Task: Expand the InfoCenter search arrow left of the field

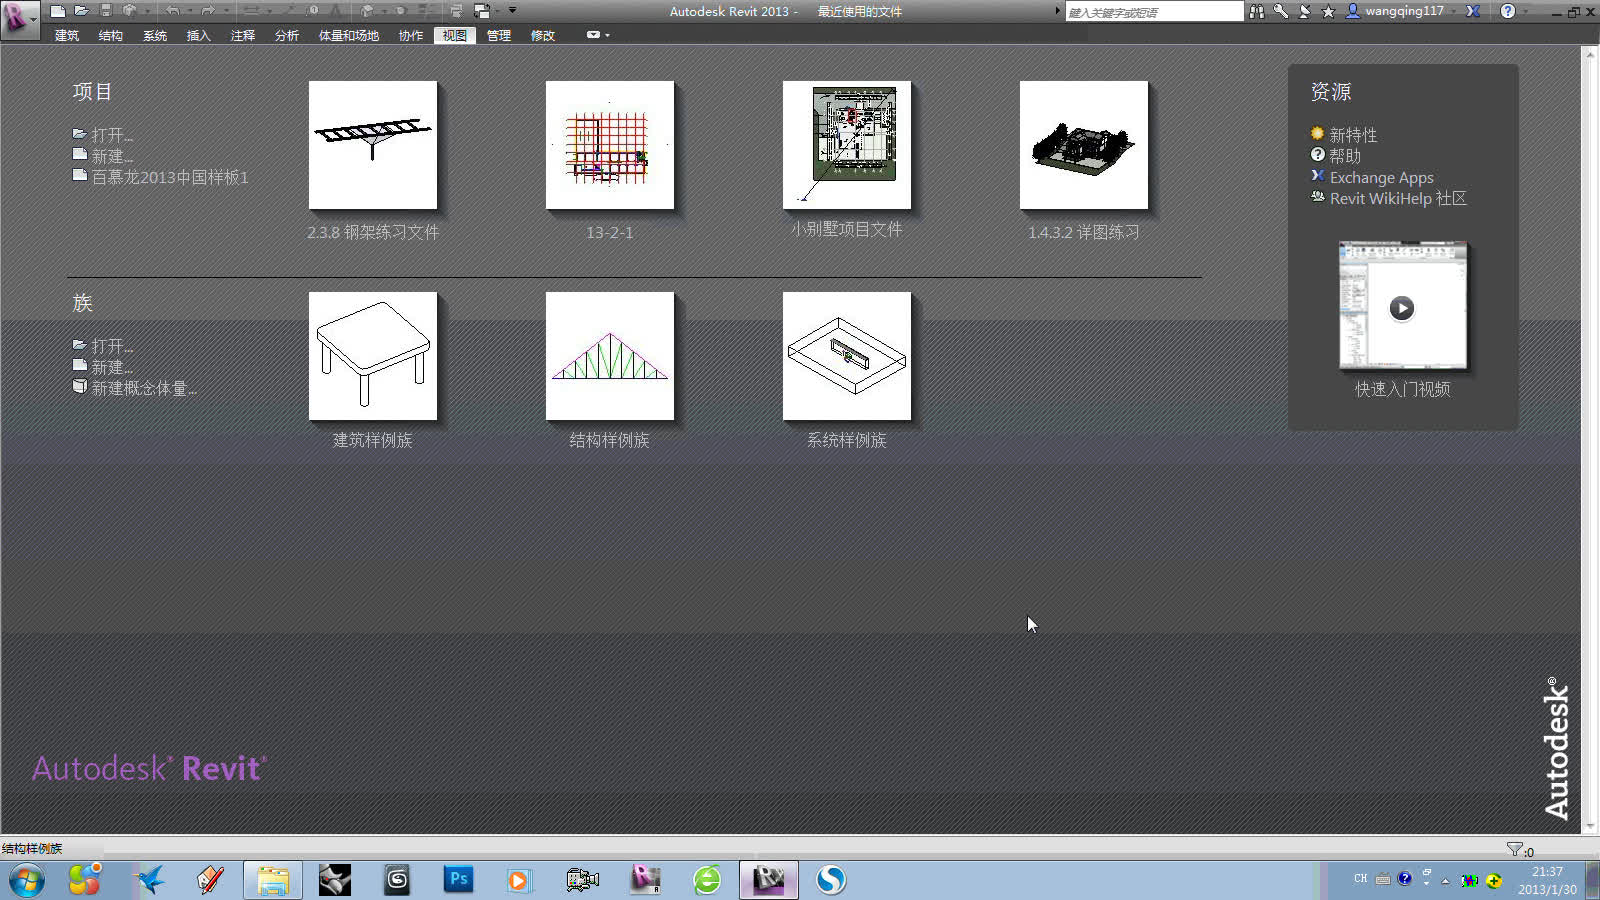Action: click(x=1058, y=11)
